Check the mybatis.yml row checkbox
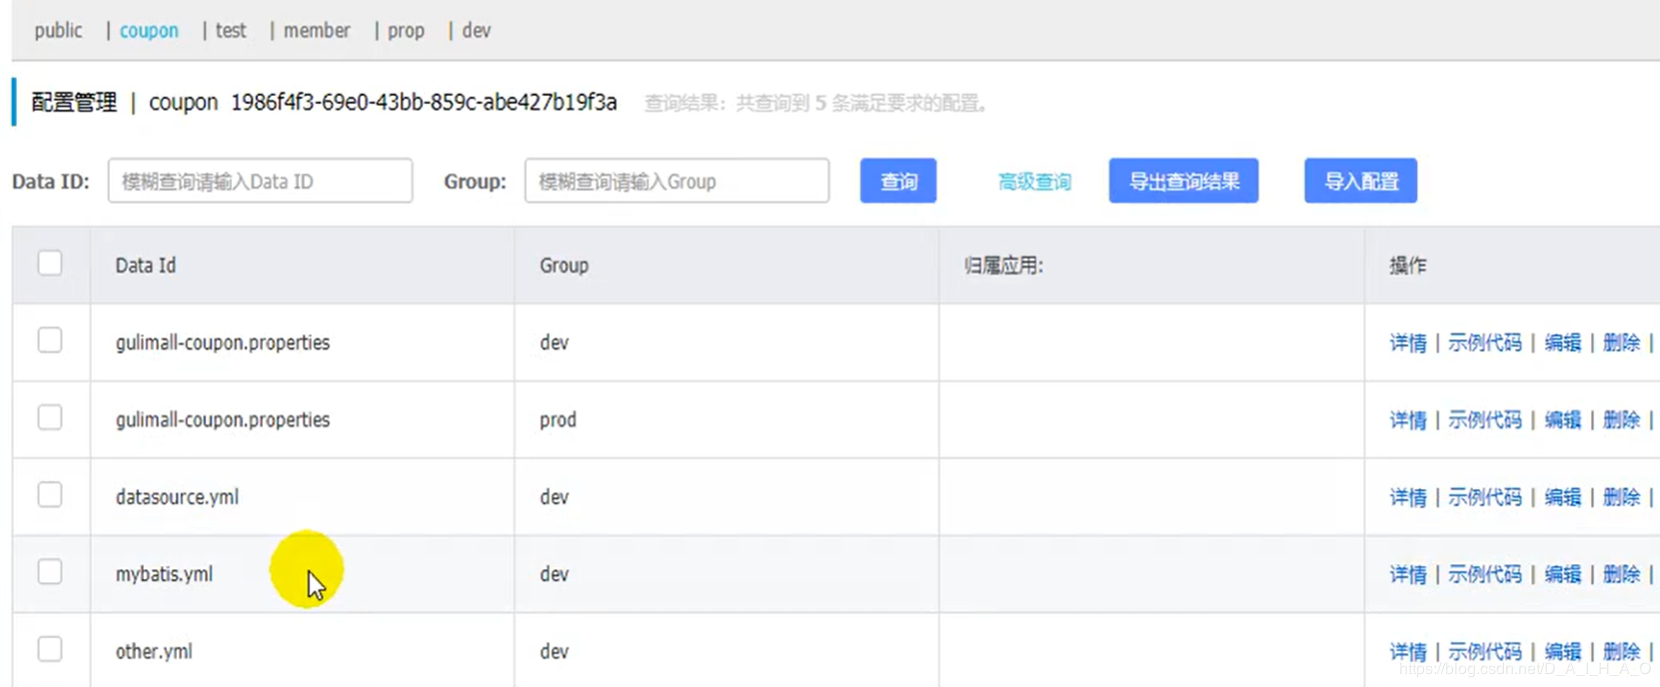Viewport: 1660px width, 687px height. tap(50, 571)
